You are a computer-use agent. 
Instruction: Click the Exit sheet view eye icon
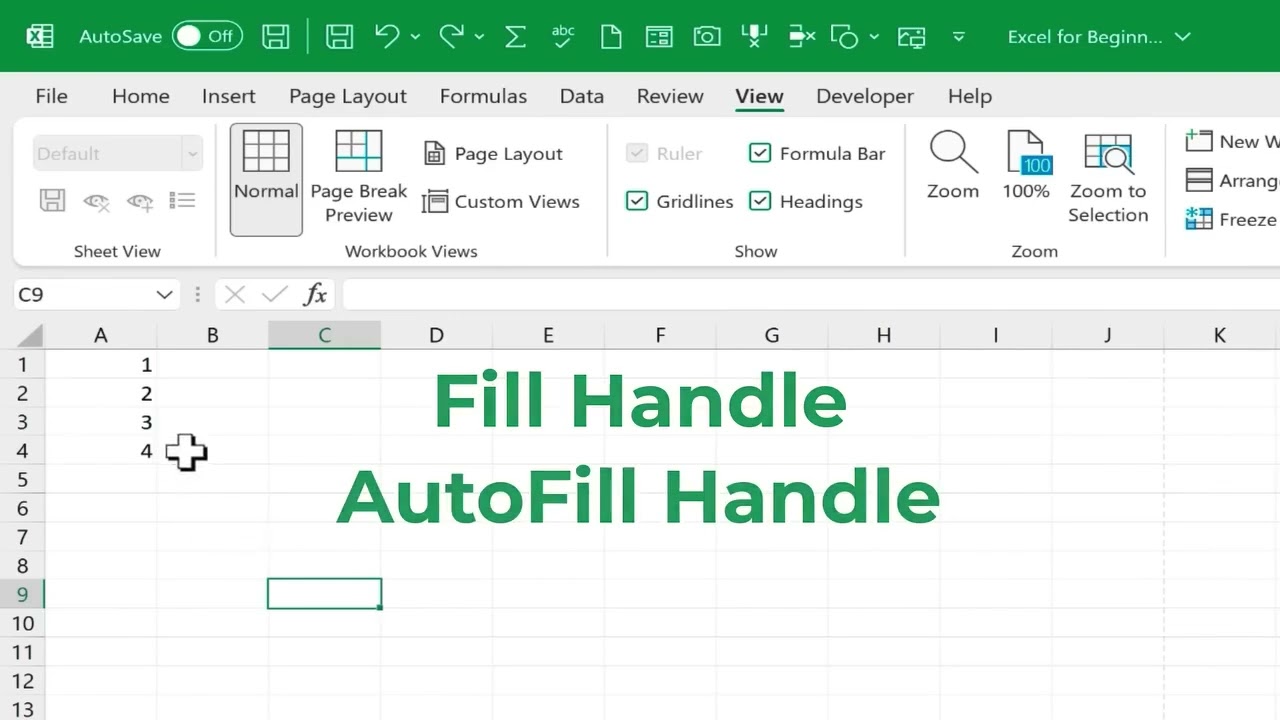[x=96, y=201]
